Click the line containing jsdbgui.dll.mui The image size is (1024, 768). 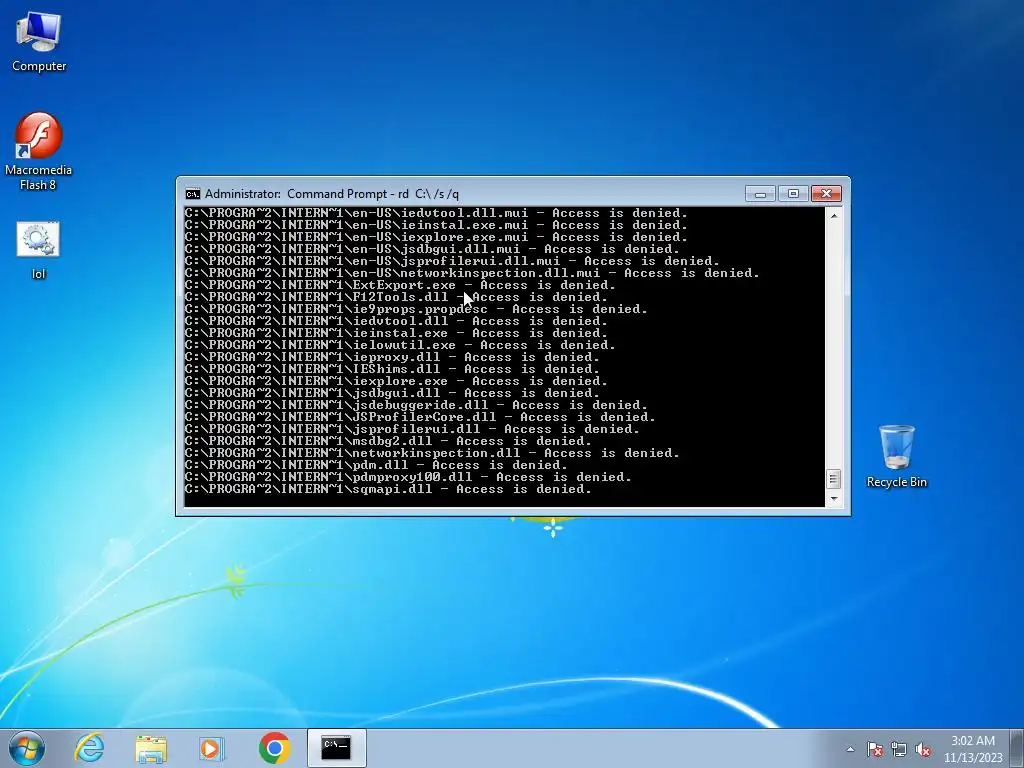[432, 249]
